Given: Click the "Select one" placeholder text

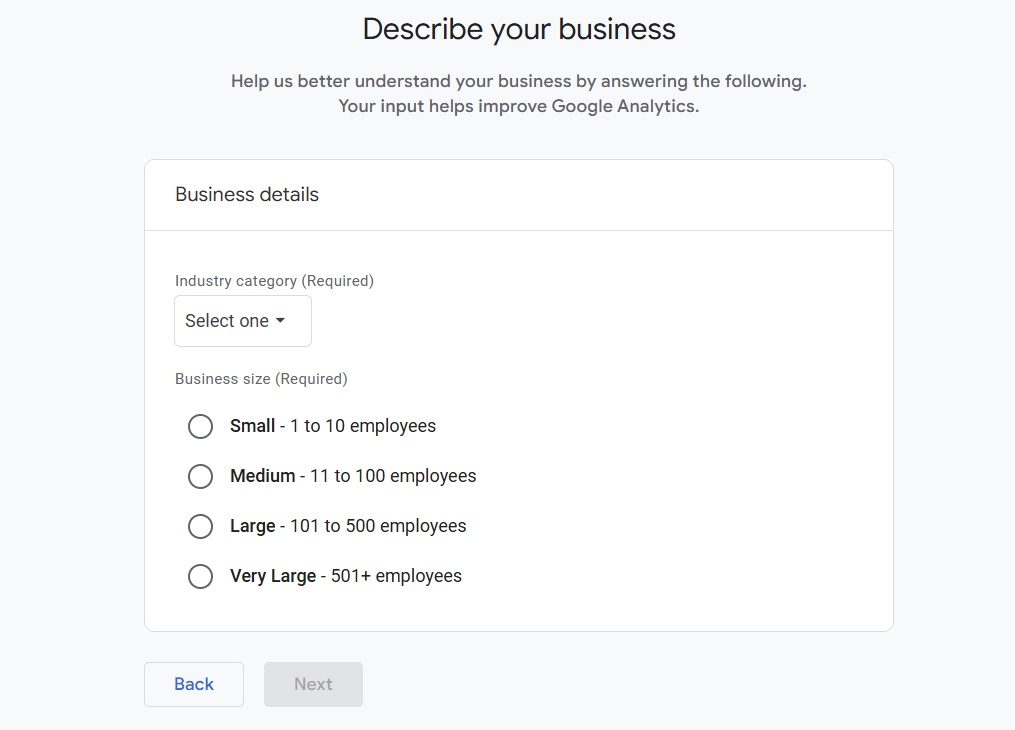Looking at the screenshot, I should pos(227,321).
